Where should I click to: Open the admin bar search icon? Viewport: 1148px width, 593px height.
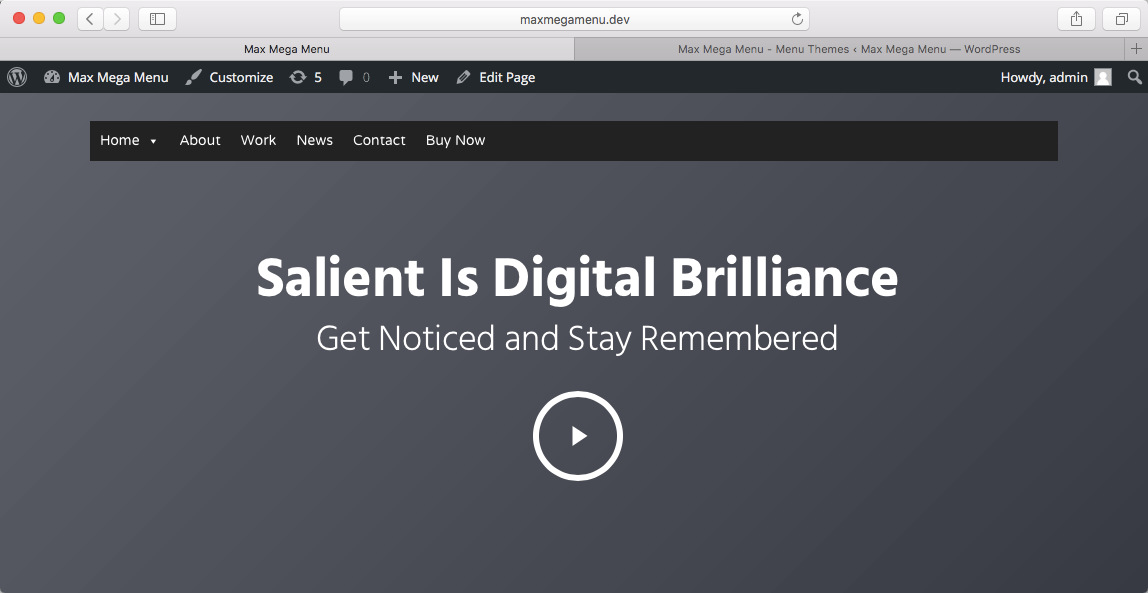(1134, 77)
